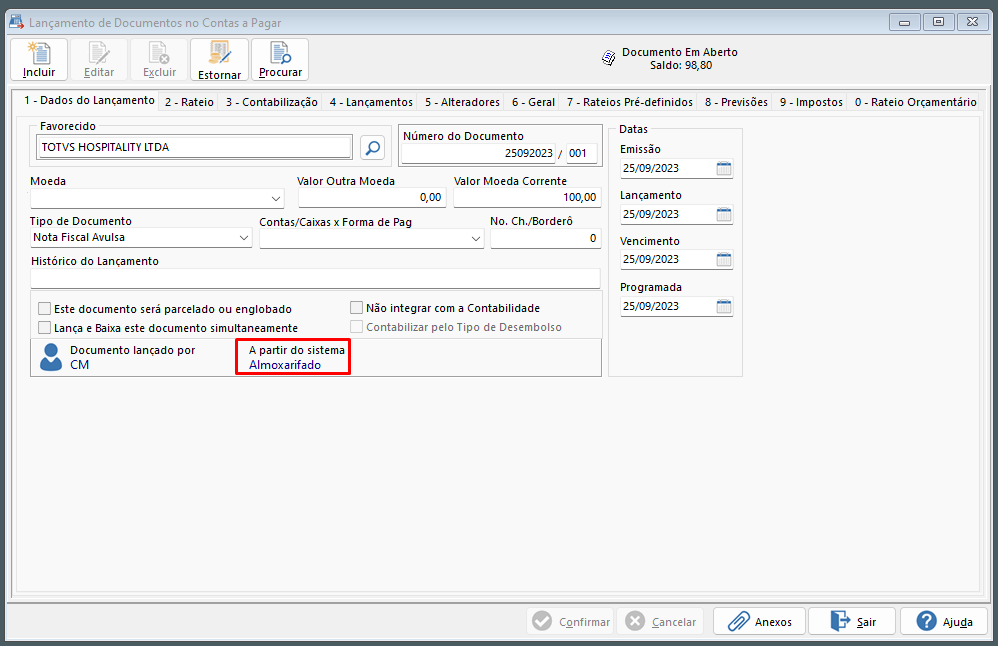Image resolution: width=998 pixels, height=646 pixels.
Task: Click the Saldo: 98,80 text
Action: (680, 66)
